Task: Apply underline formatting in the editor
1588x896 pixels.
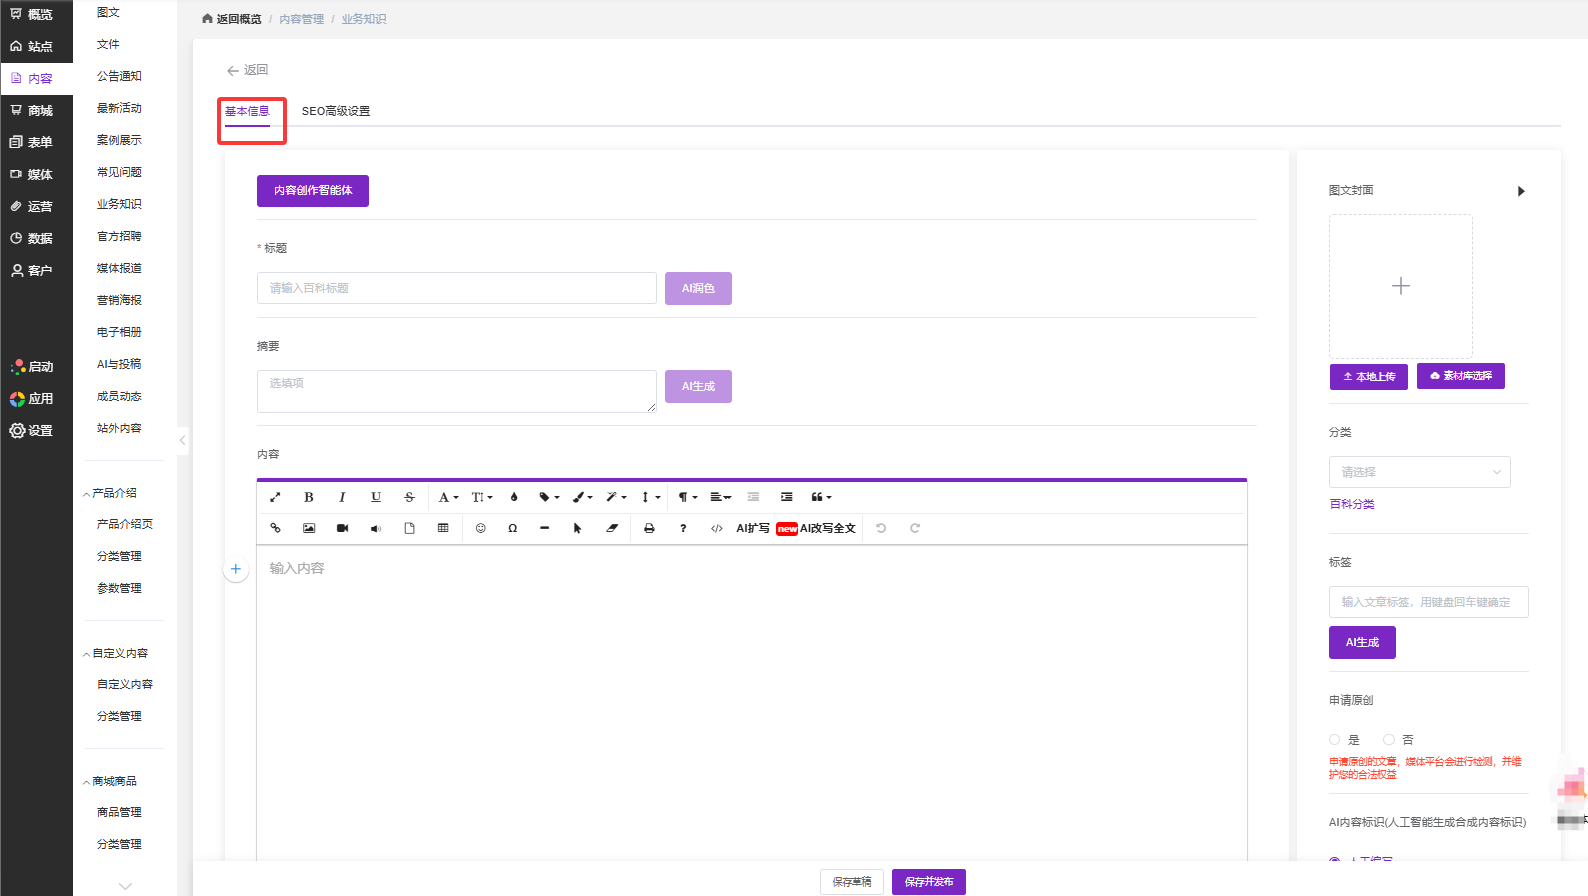Action: (x=376, y=497)
